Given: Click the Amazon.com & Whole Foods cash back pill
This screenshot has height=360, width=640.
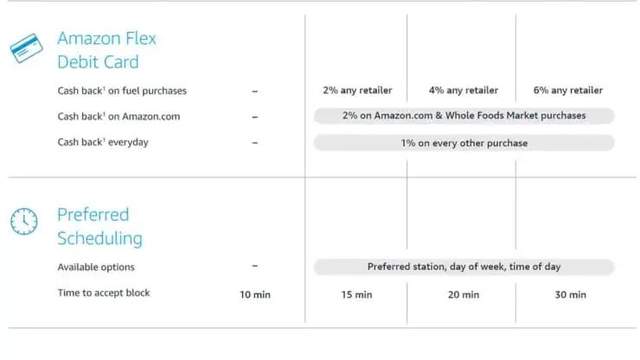Looking at the screenshot, I should 464,116.
